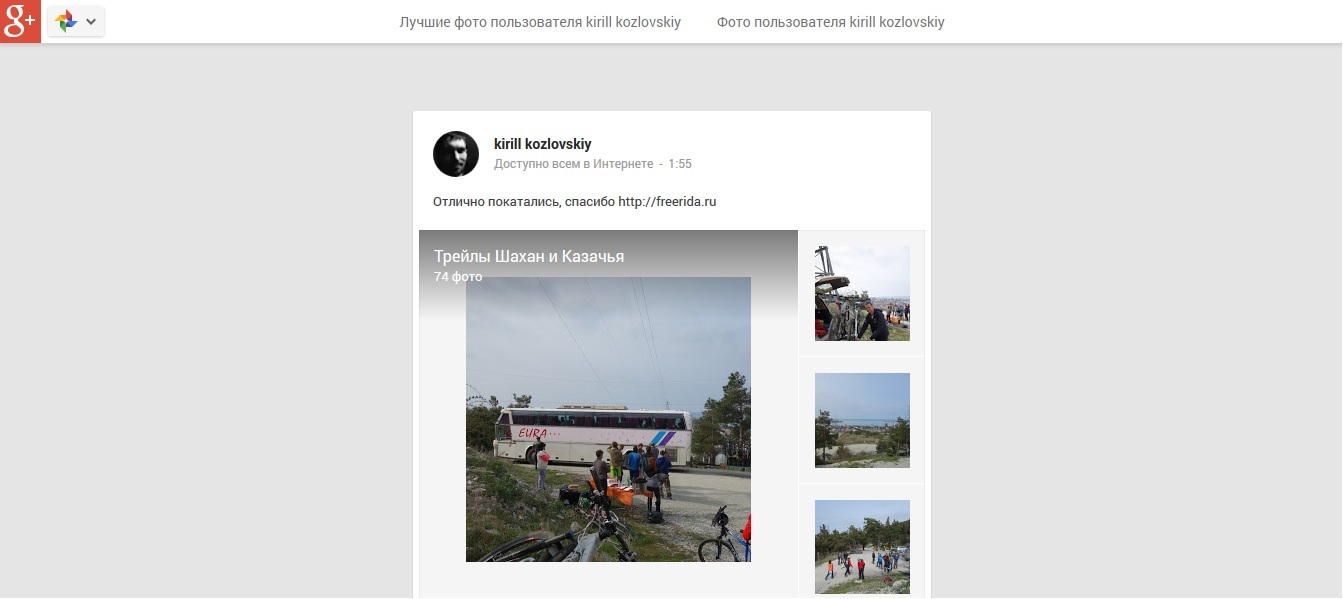Open the second thumbnail with the sea view

click(x=862, y=420)
